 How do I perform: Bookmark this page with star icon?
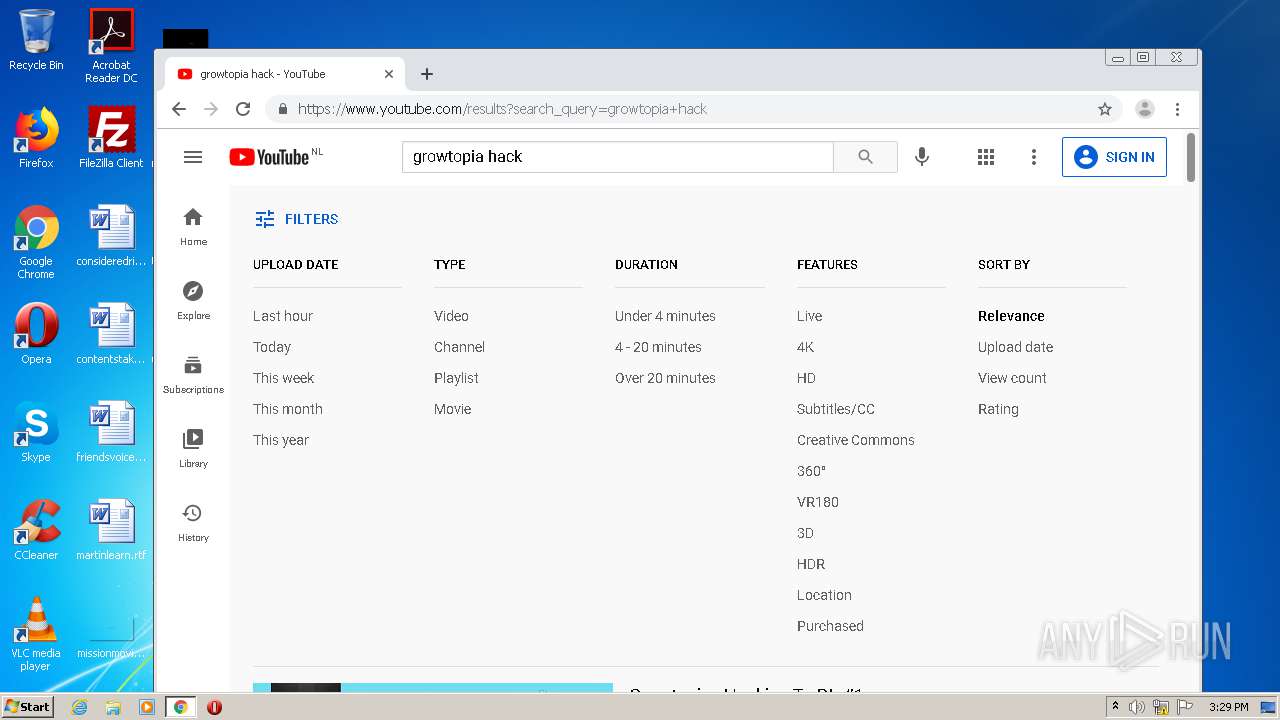(x=1105, y=109)
